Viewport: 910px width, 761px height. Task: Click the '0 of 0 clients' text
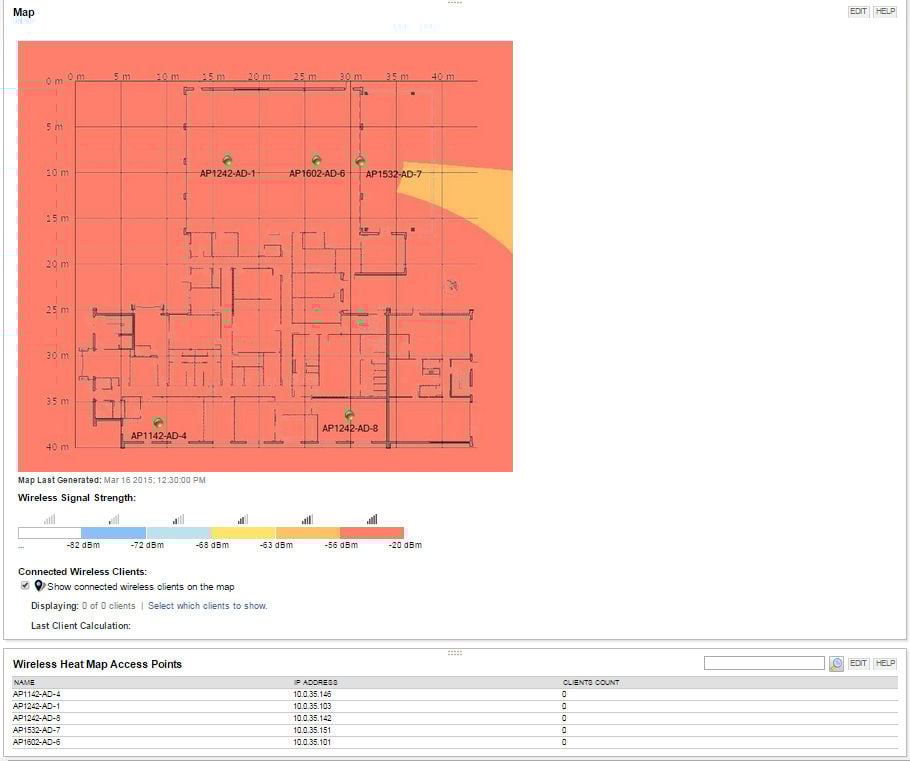[109, 605]
